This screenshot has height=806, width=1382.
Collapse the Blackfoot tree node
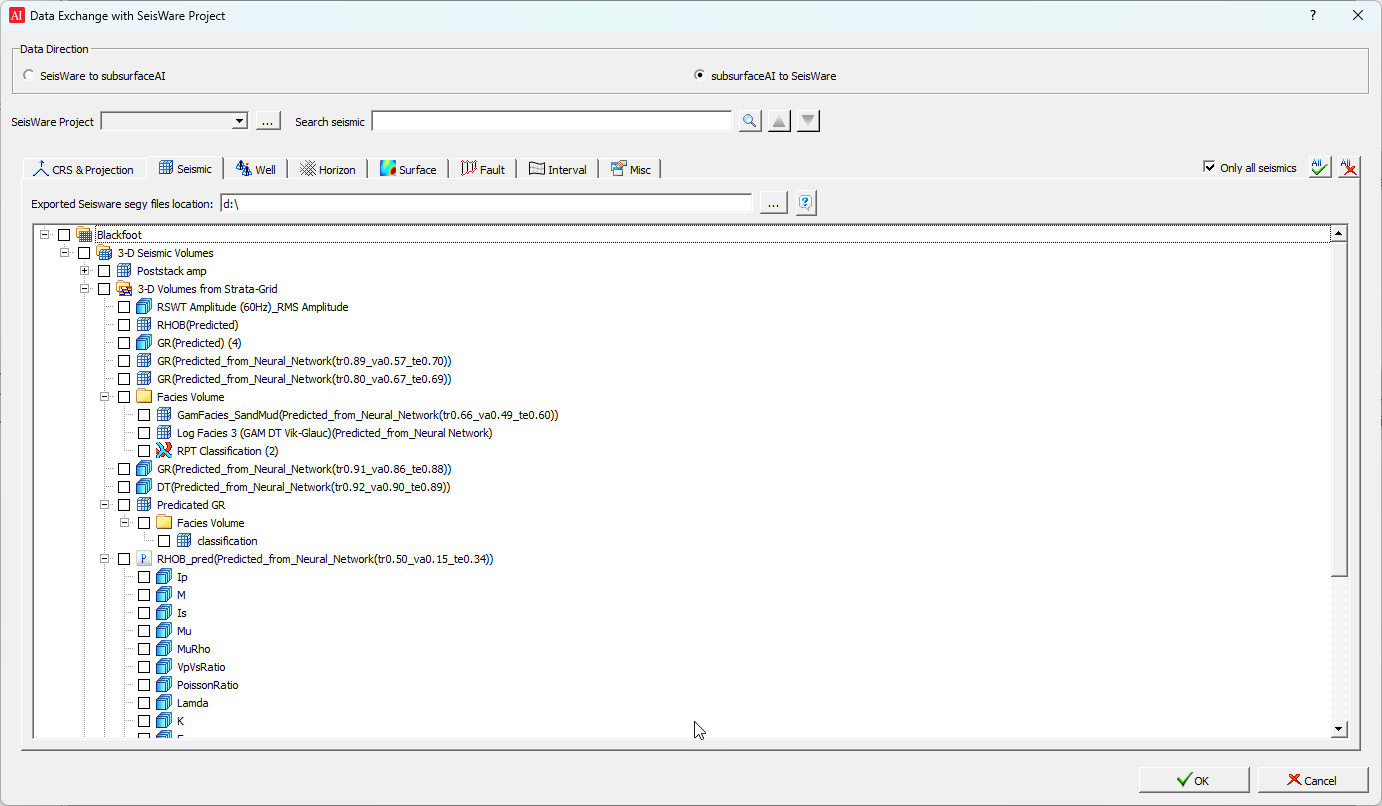pyautogui.click(x=44, y=235)
